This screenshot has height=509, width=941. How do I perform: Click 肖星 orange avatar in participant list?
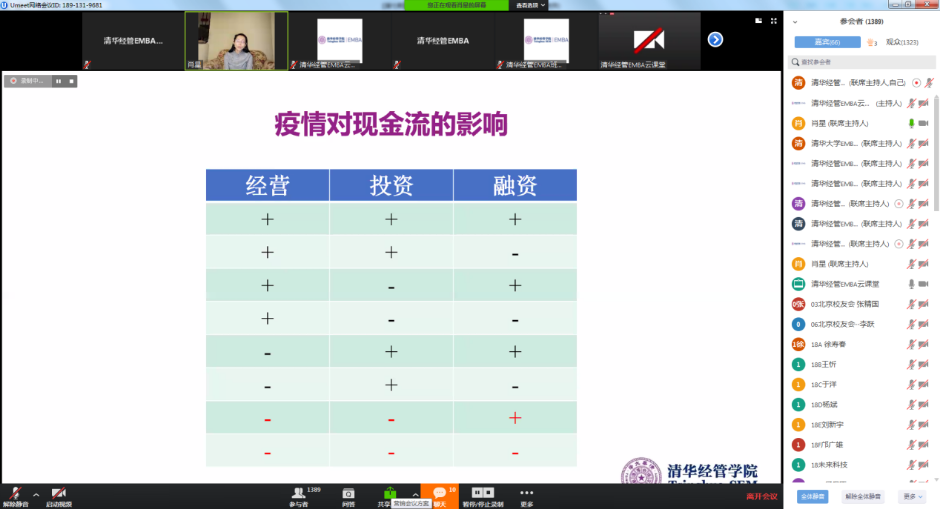[x=798, y=123]
